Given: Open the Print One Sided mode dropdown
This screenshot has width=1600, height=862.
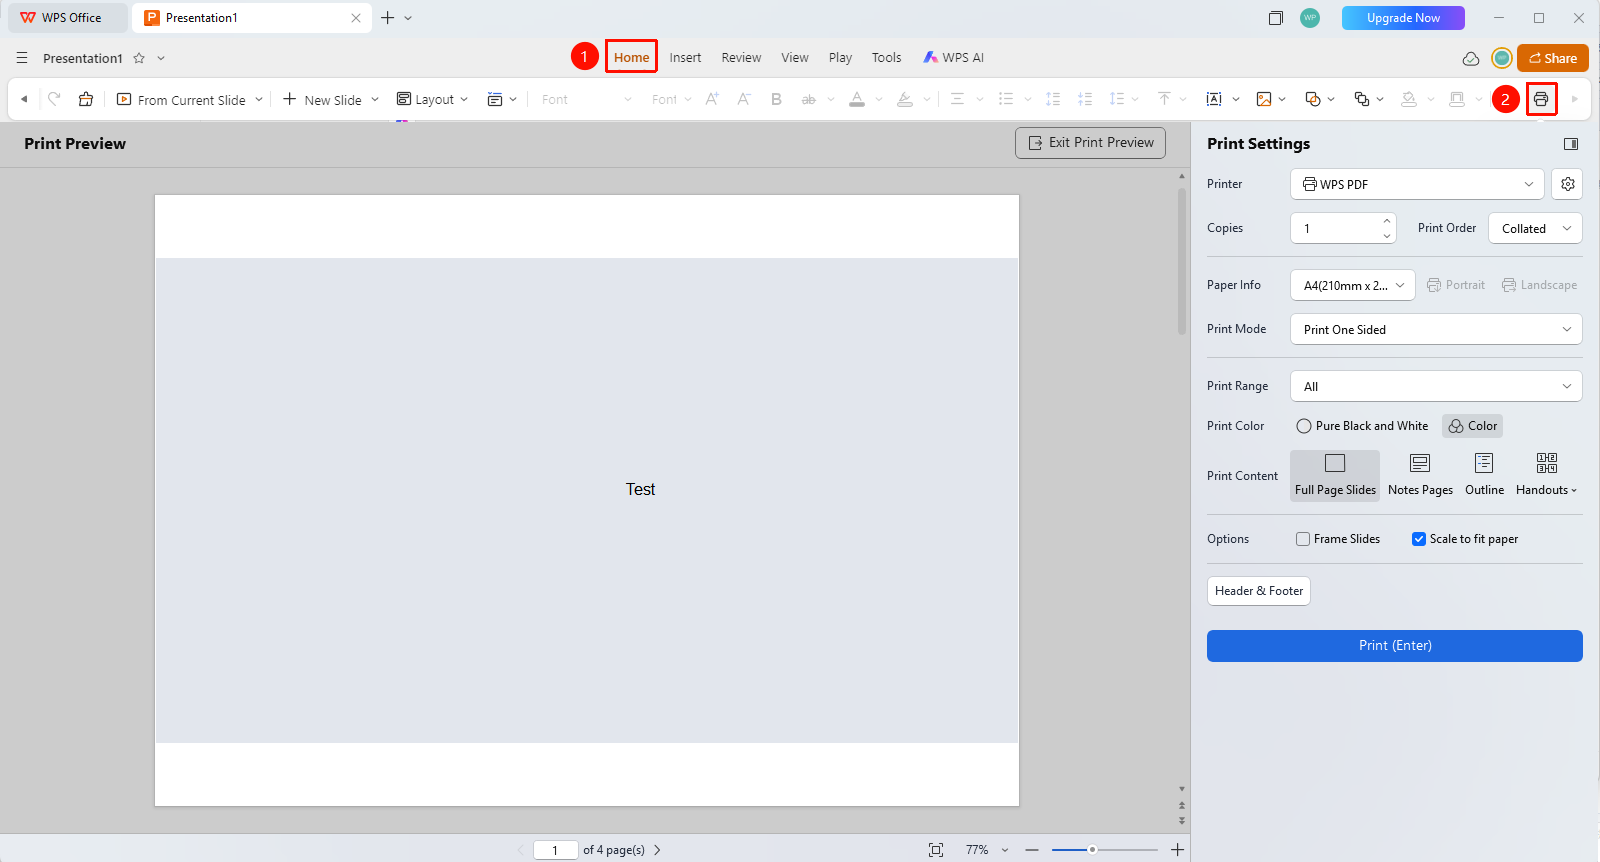Looking at the screenshot, I should tap(1436, 329).
